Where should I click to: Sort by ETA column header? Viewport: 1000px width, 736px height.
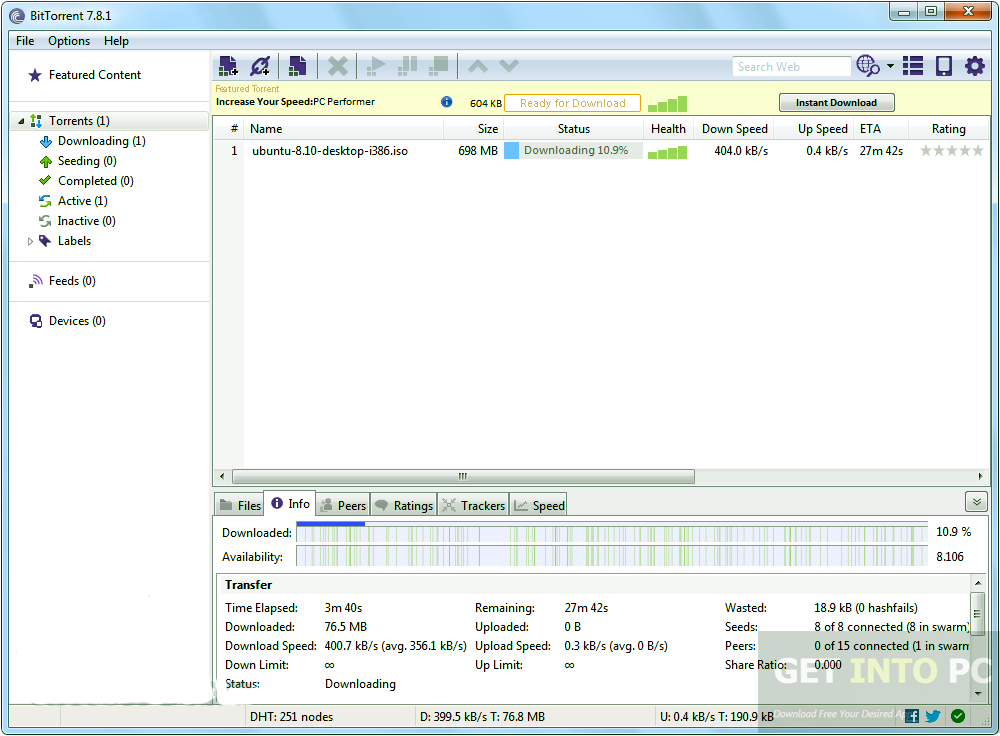[881, 129]
